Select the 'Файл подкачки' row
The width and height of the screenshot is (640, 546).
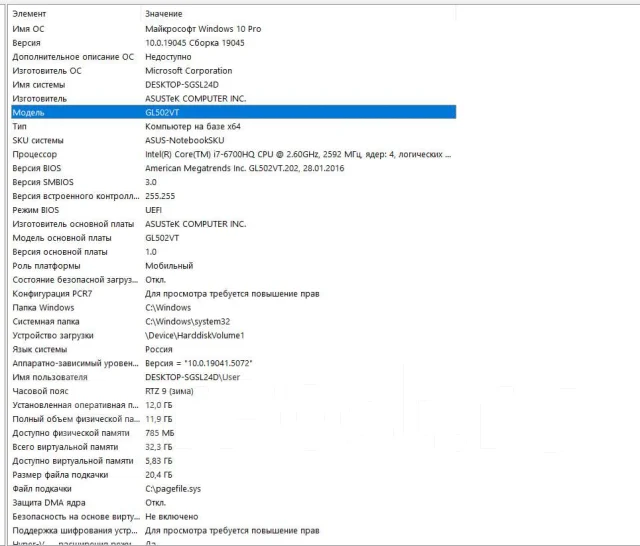coord(233,488)
